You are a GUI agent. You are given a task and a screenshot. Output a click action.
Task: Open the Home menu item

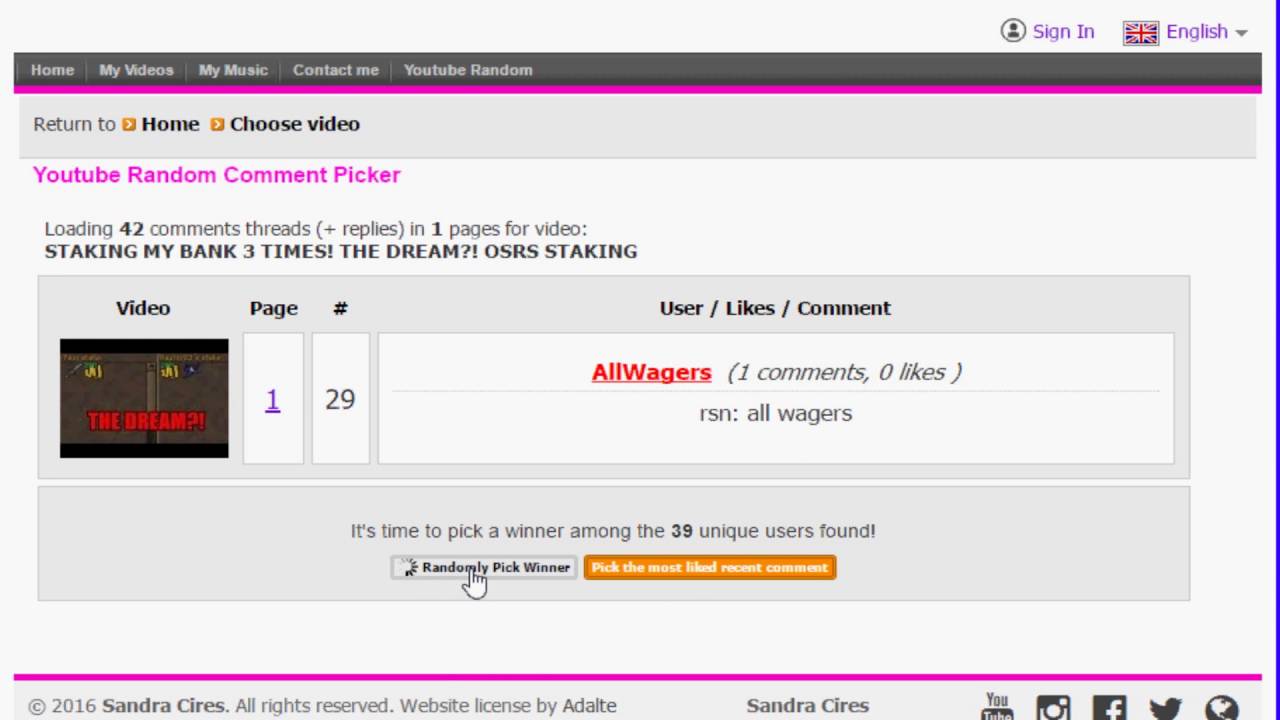click(x=52, y=70)
